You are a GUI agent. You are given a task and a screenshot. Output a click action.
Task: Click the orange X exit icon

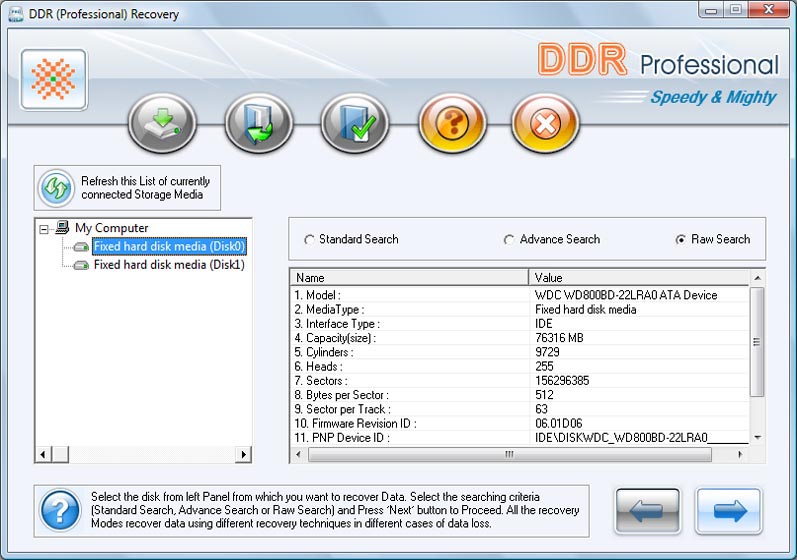tap(546, 124)
